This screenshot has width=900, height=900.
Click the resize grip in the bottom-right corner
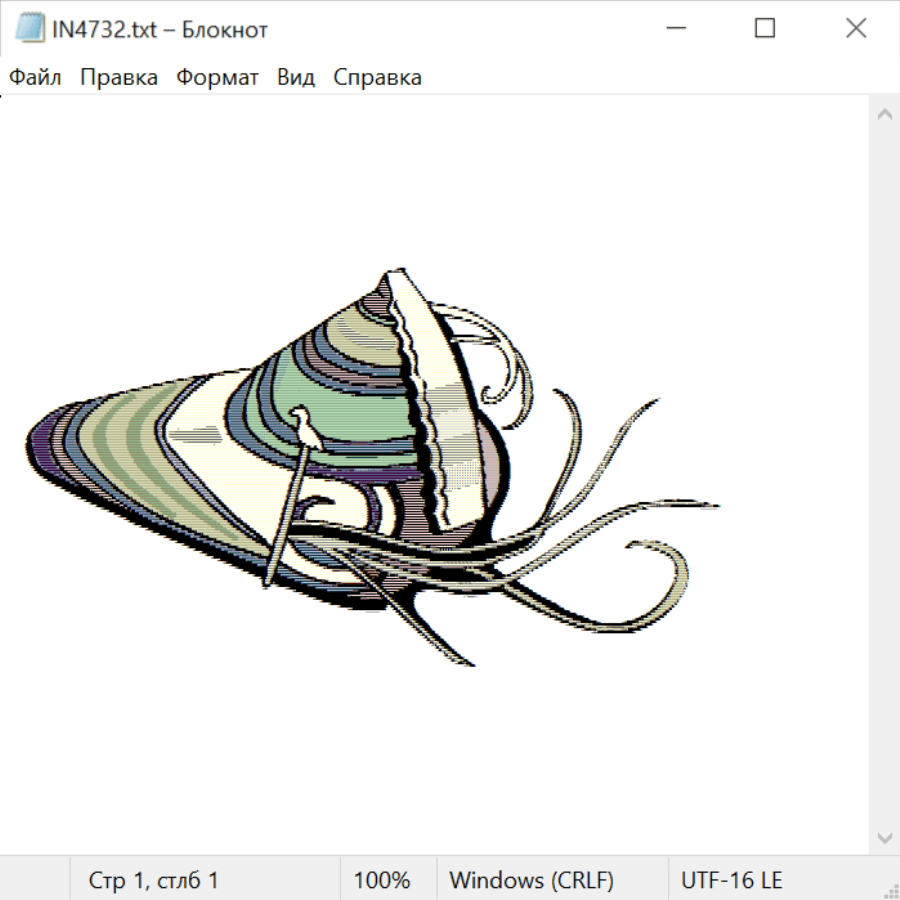(890, 890)
